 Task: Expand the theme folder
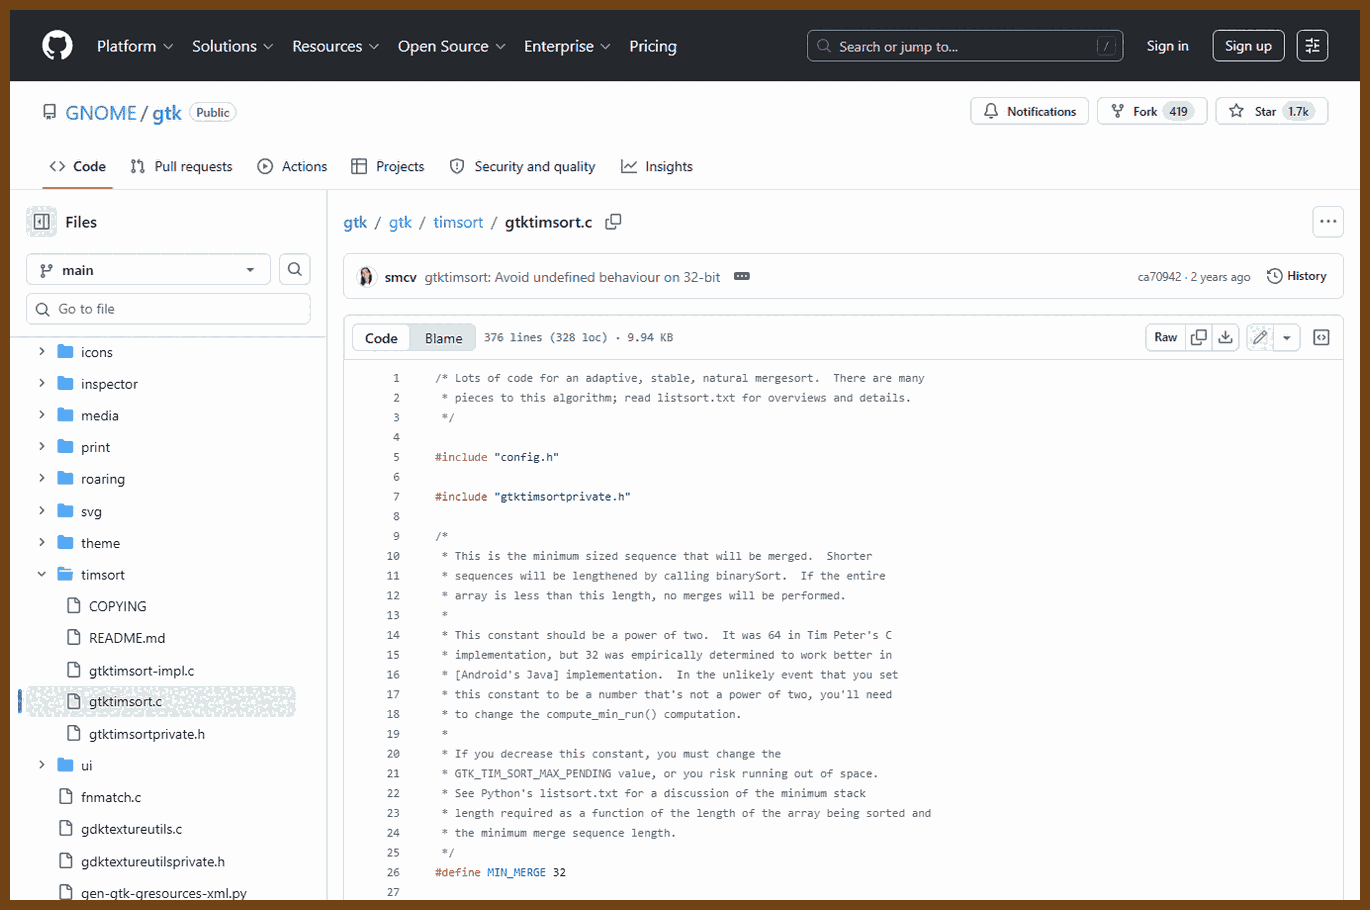click(x=41, y=542)
